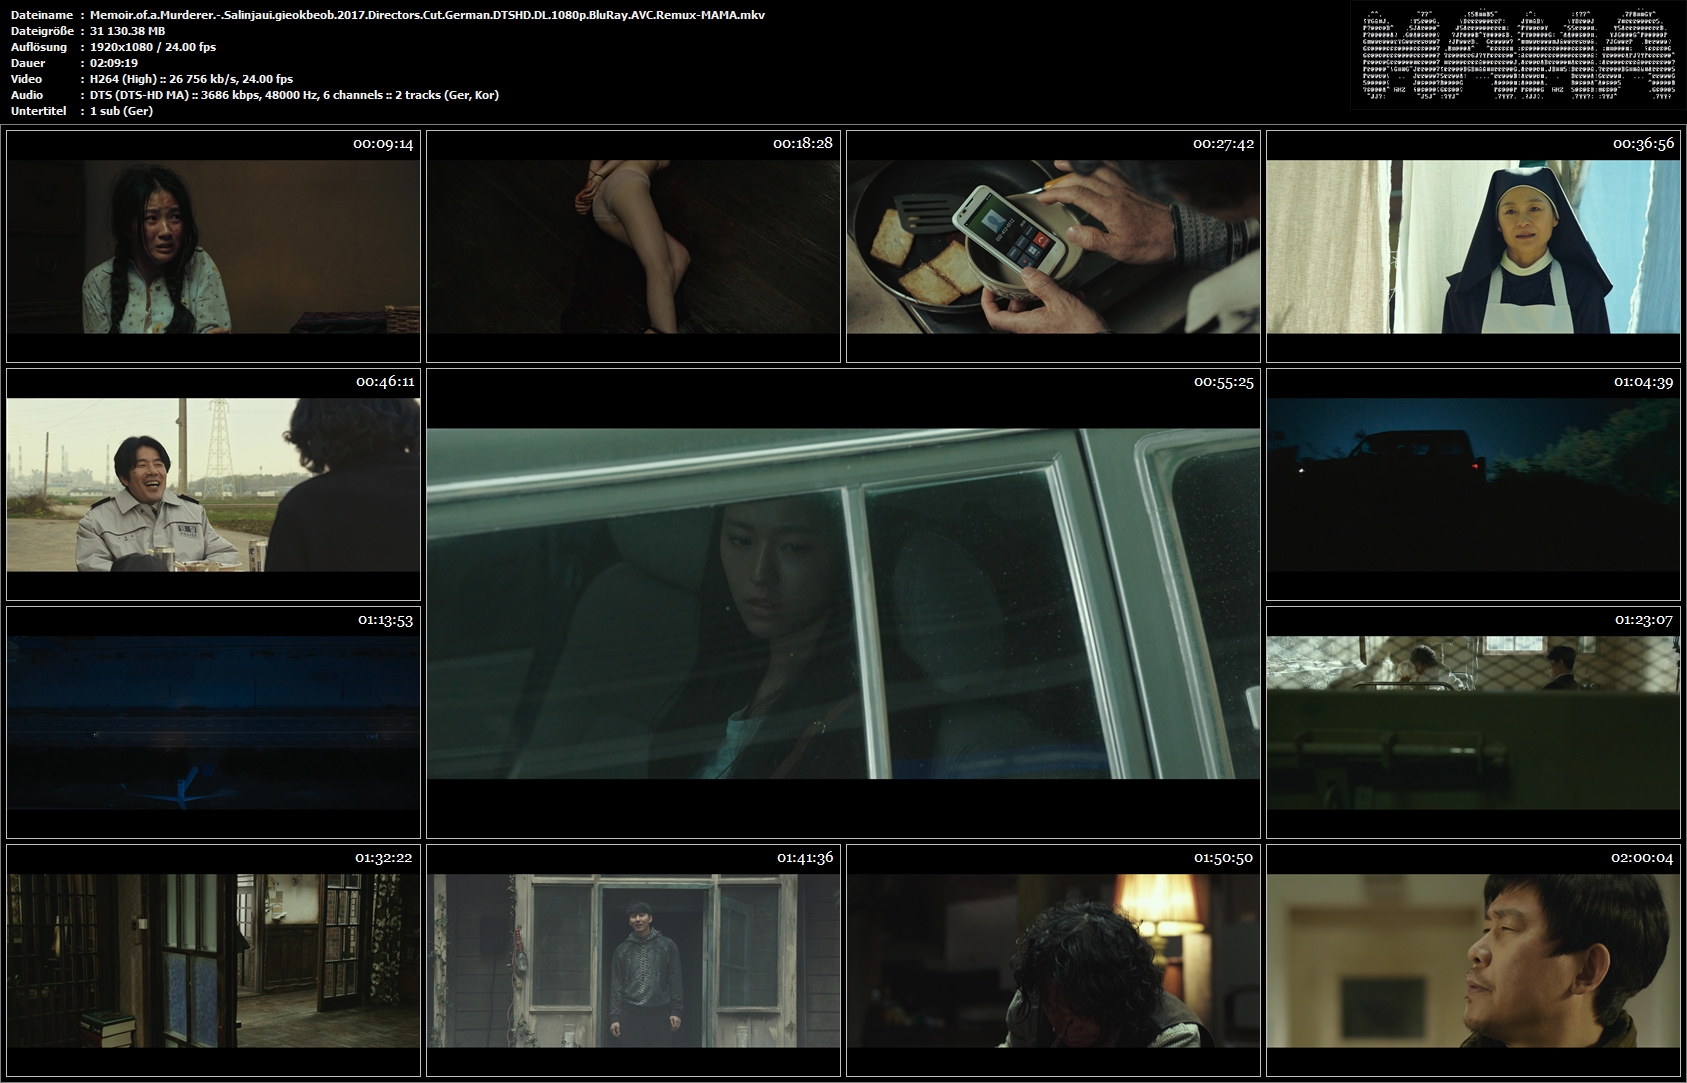Viewport: 1687px width, 1083px height.
Task: Open the doorway frame at 01:41:36
Action: pos(633,960)
